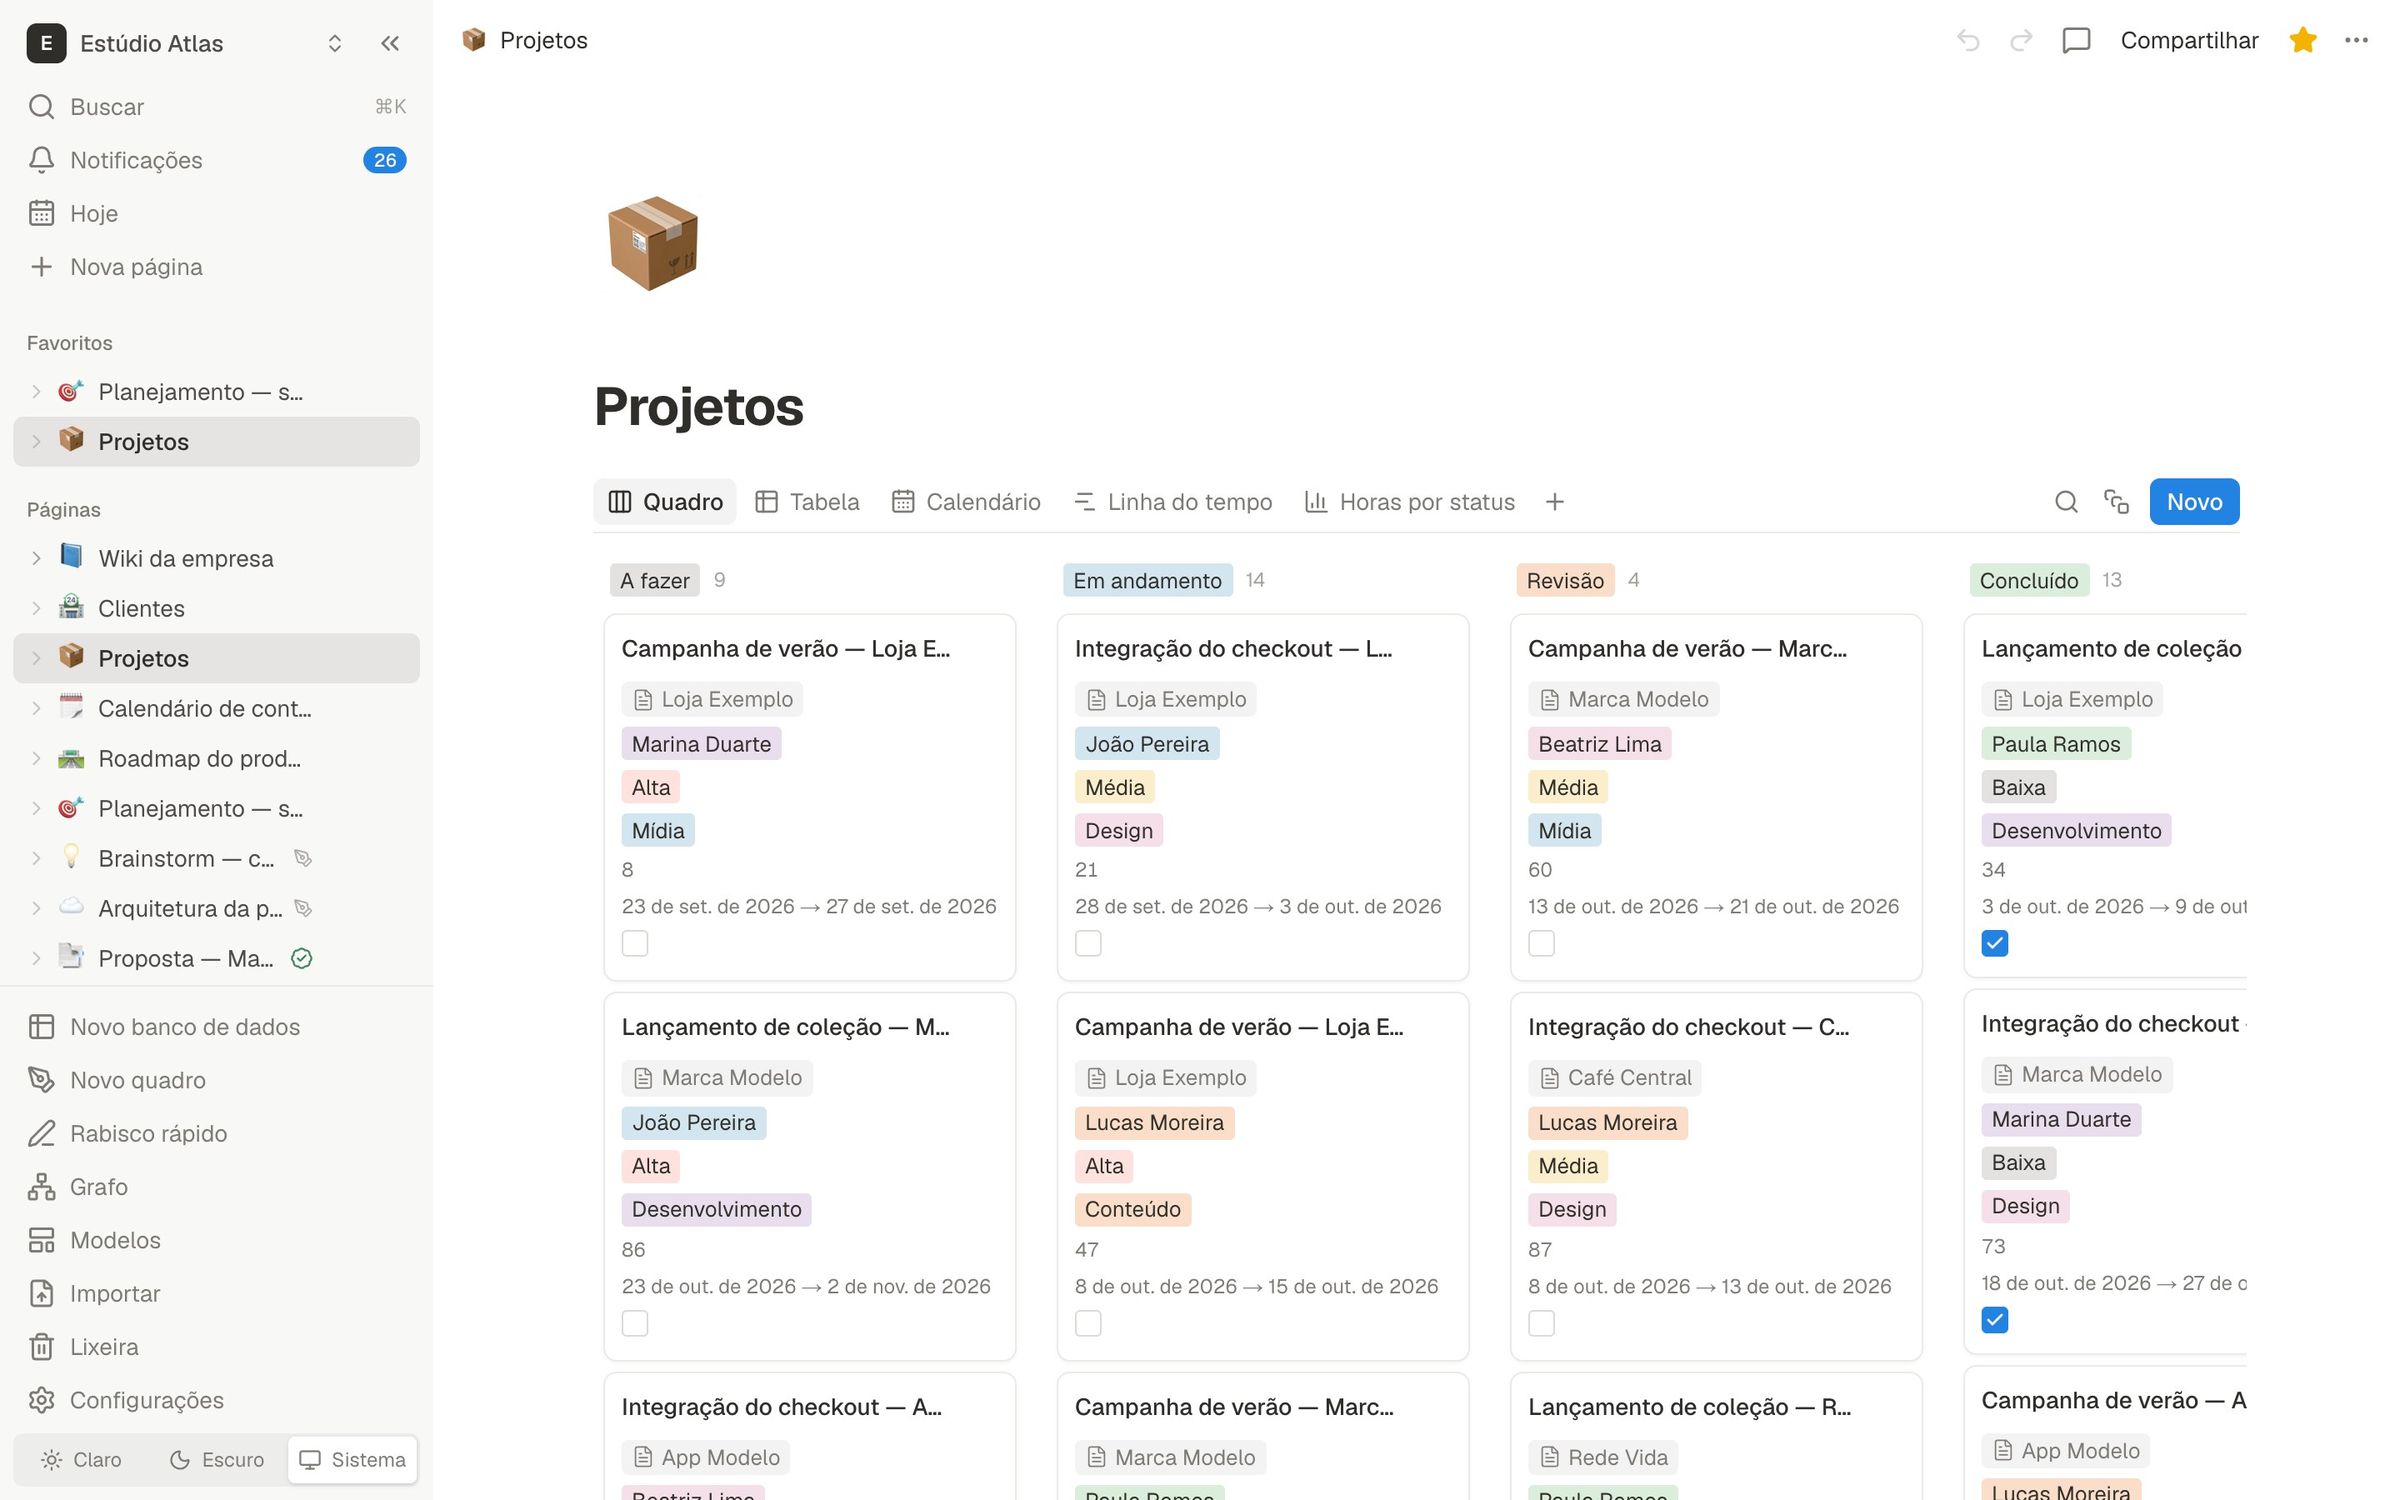The height and width of the screenshot is (1500, 2400).
Task: Uncheck the box on Marina Duarte Concluído card
Action: [x=1994, y=1320]
